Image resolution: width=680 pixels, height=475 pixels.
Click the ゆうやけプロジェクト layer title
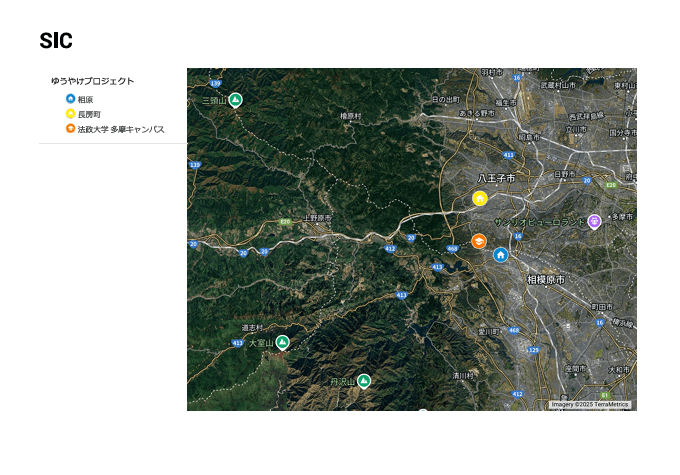tap(93, 81)
